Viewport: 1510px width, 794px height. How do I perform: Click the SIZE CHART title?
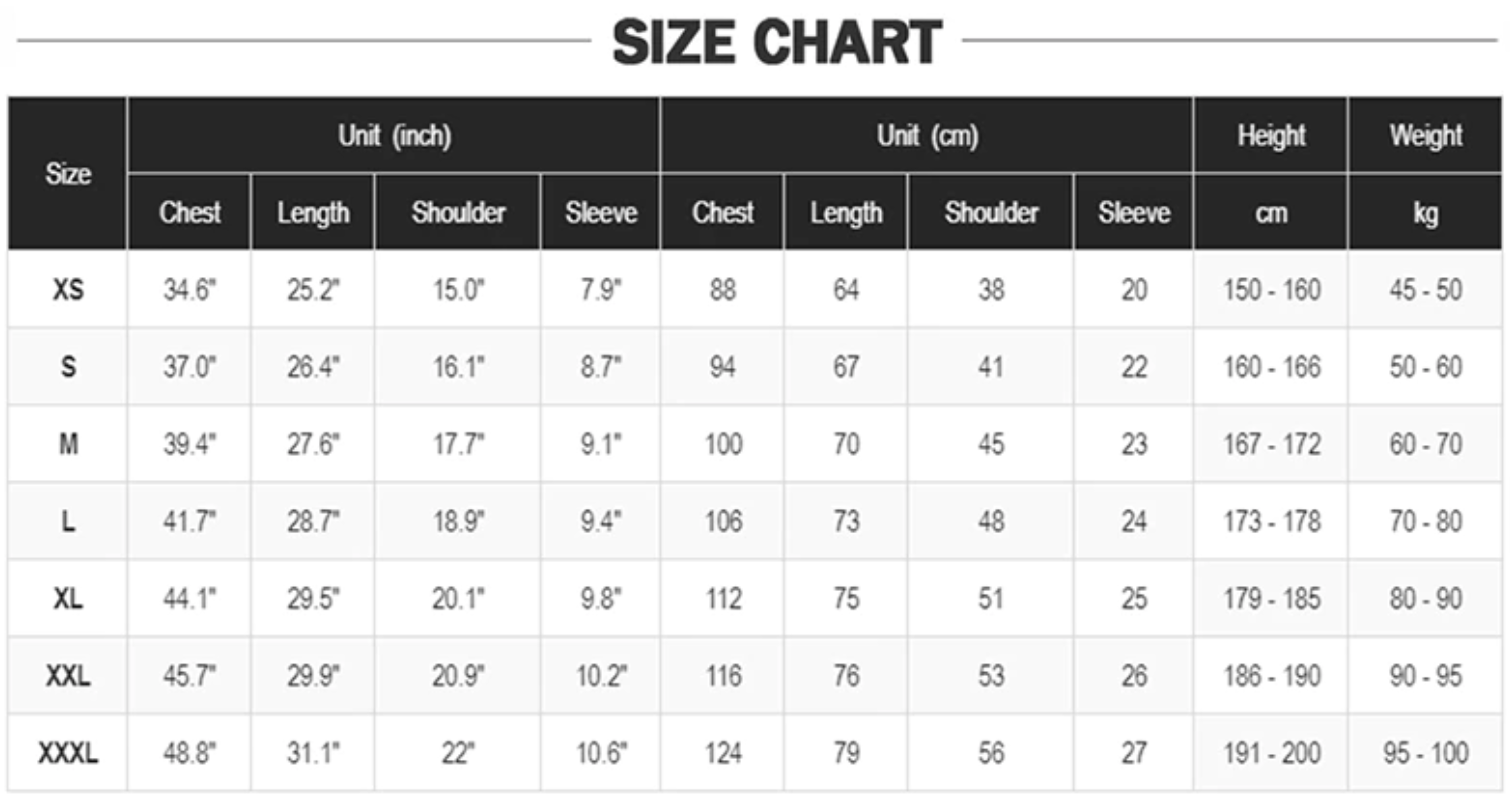click(x=776, y=43)
